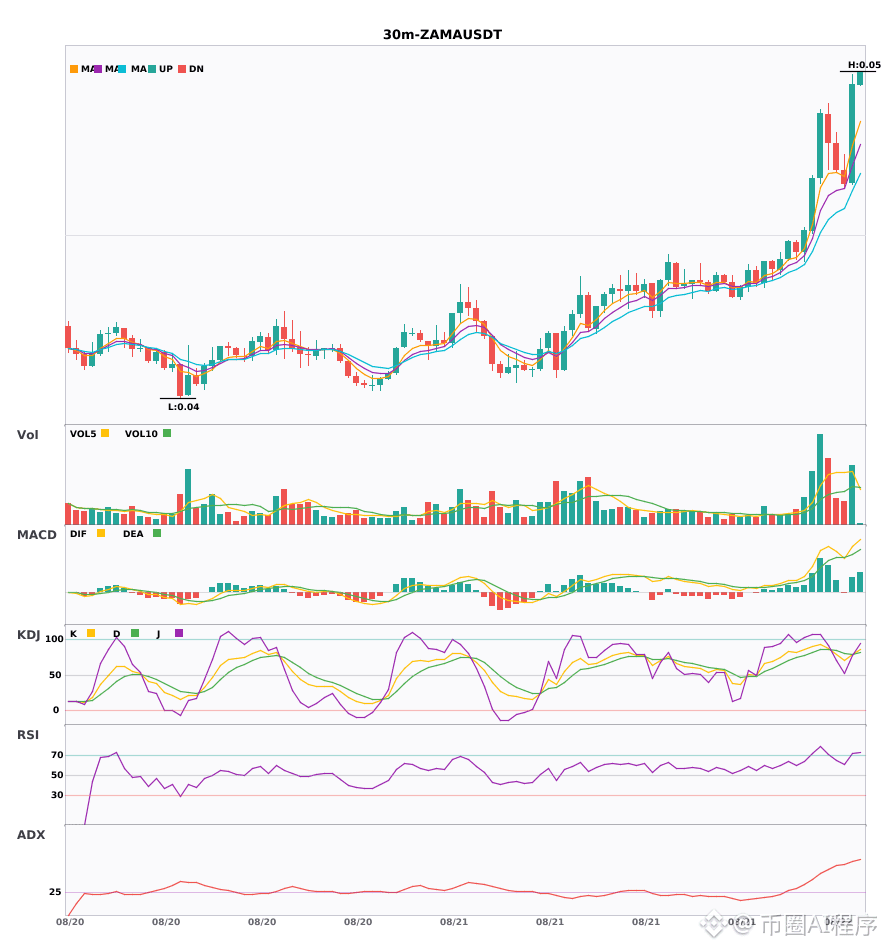Click the yellow VOL5 swatch
The width and height of the screenshot is (885, 950).
pos(105,433)
